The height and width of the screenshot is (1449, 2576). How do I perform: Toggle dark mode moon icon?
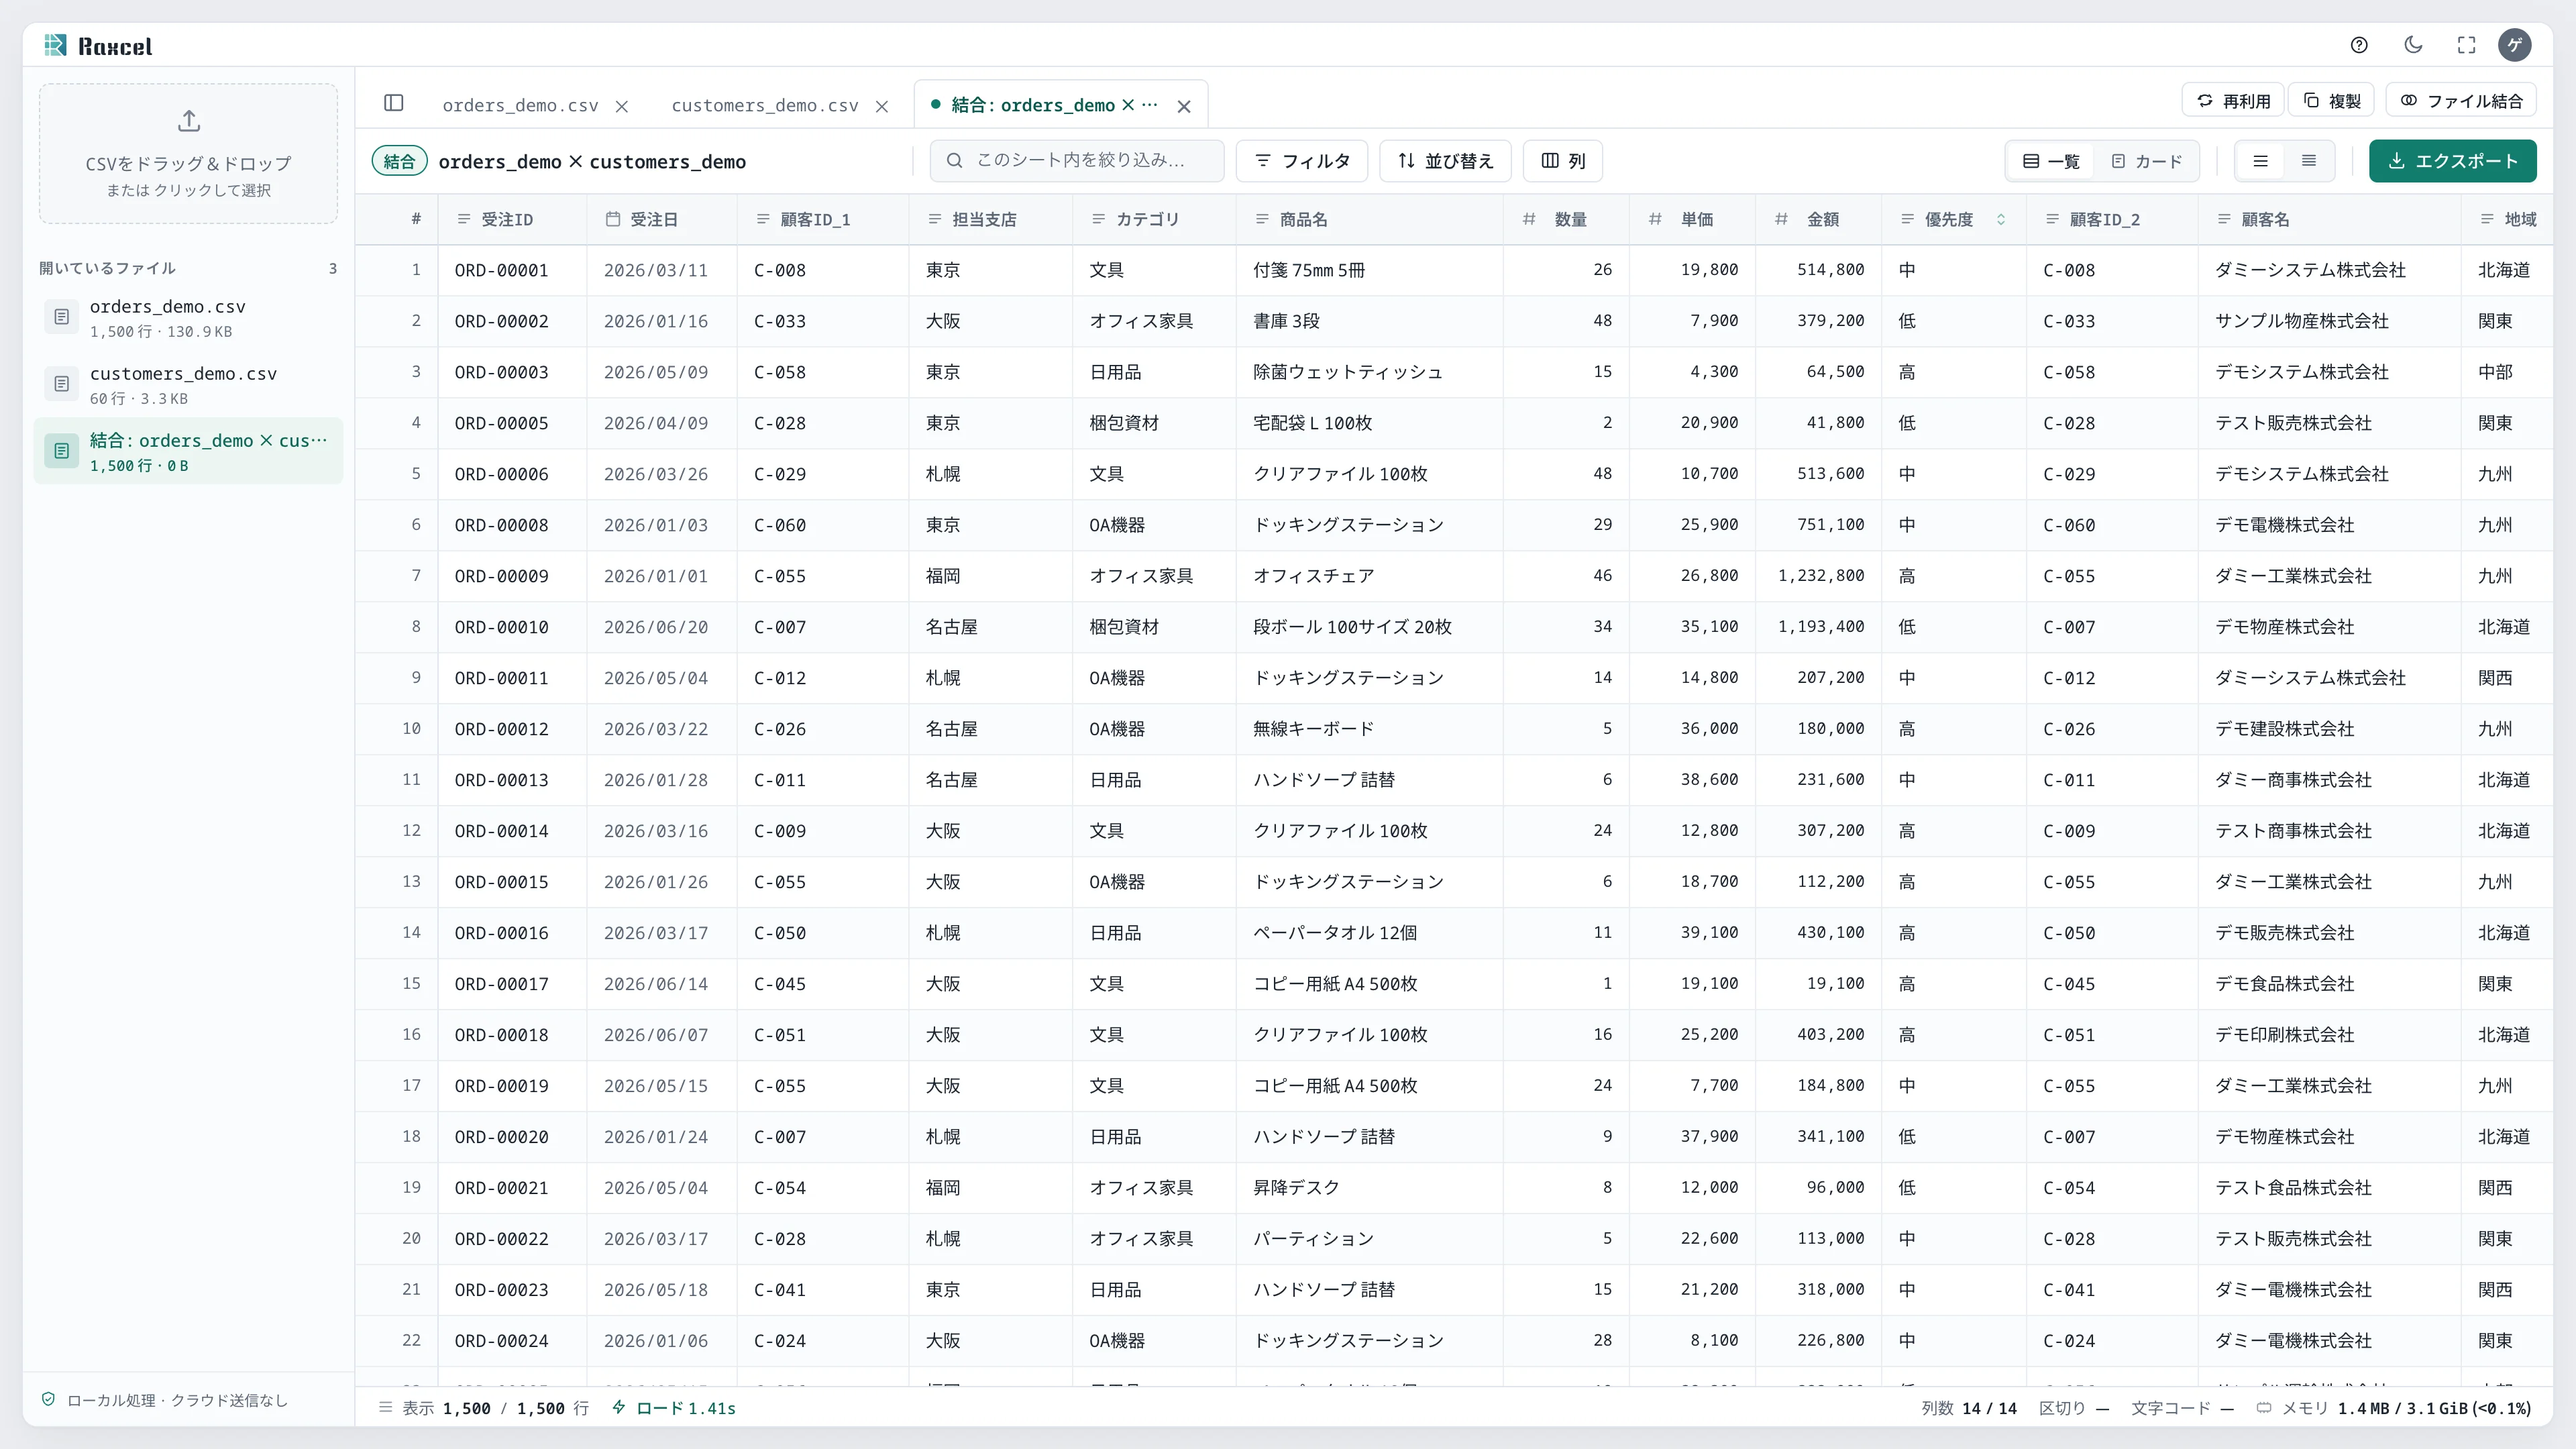pyautogui.click(x=2413, y=45)
